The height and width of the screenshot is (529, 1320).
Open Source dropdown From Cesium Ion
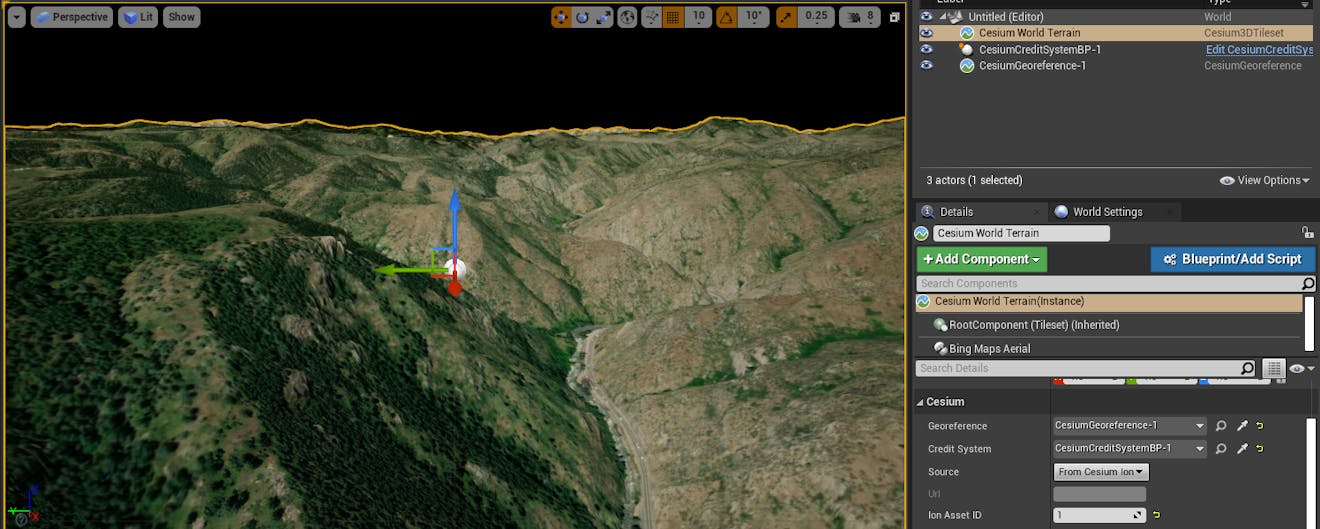coord(1101,472)
